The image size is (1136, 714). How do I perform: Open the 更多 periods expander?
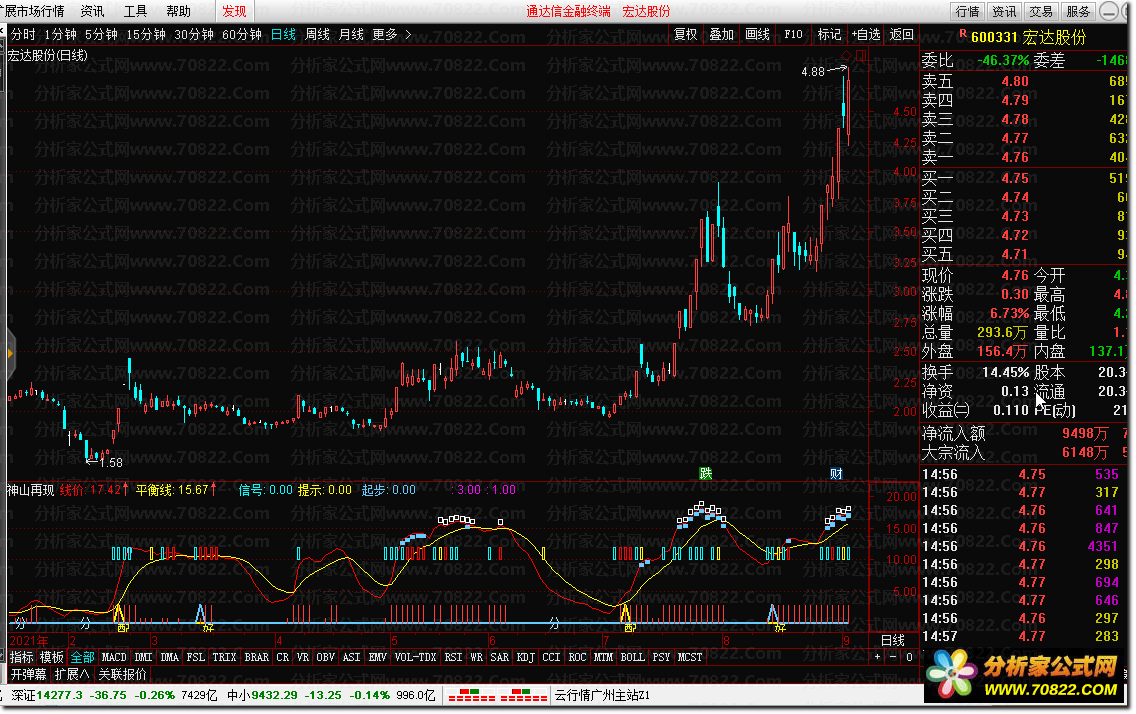click(392, 34)
